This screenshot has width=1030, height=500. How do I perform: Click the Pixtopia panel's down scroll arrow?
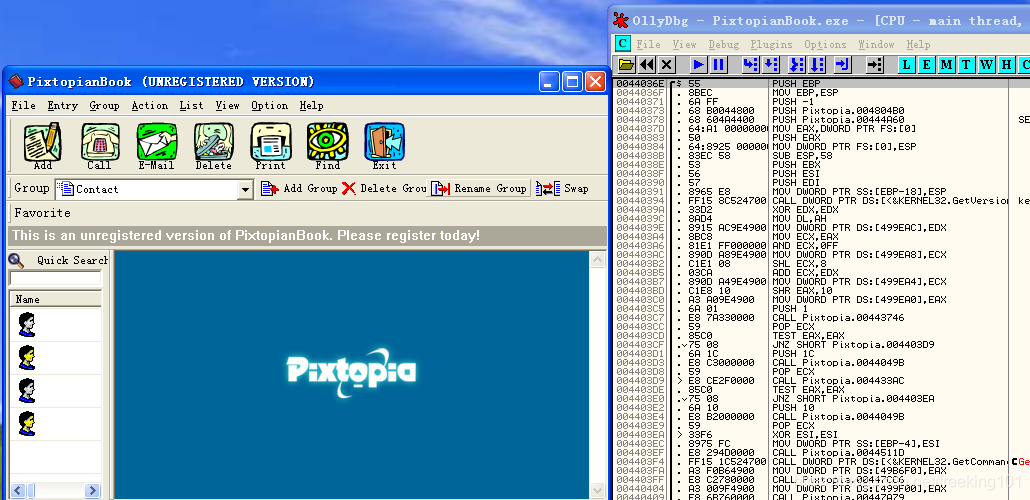tap(597, 490)
